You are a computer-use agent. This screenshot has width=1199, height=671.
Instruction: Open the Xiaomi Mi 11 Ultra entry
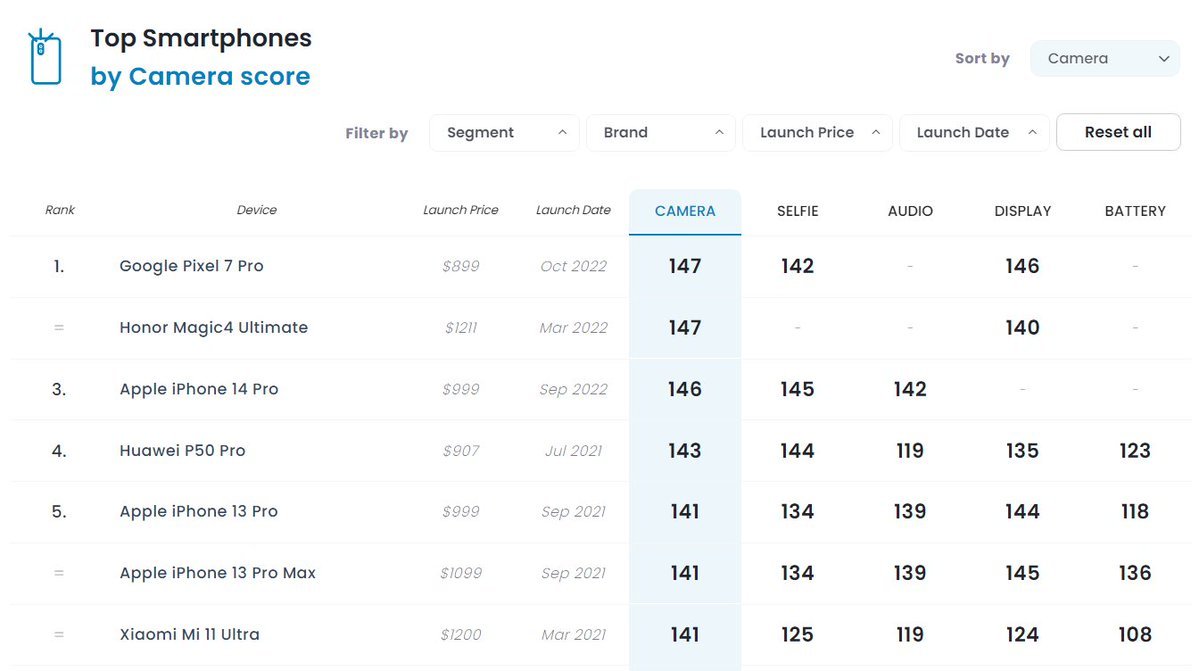tap(189, 634)
